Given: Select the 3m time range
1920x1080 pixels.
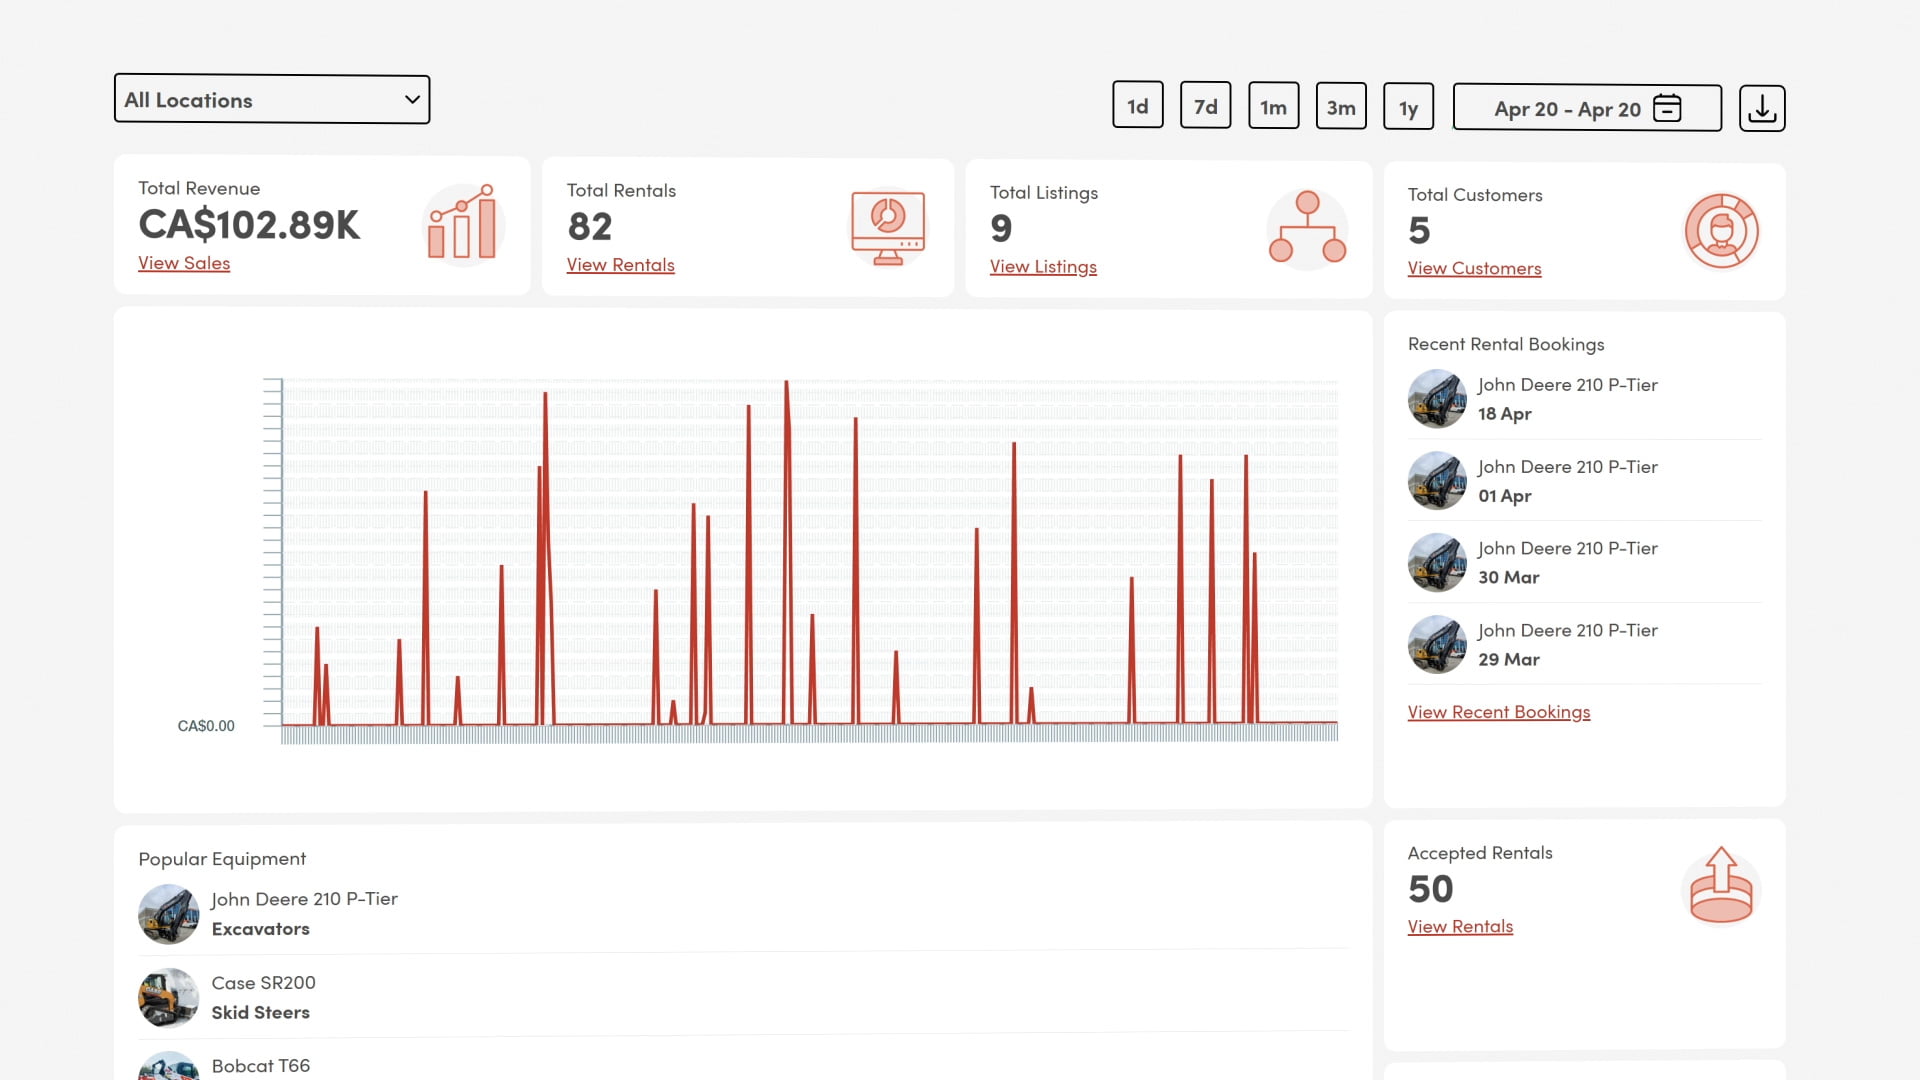Looking at the screenshot, I should tap(1340, 107).
